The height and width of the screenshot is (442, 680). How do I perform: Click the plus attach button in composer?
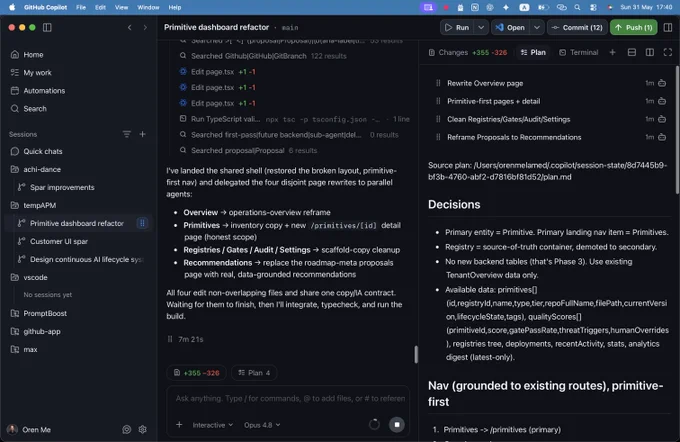point(179,425)
